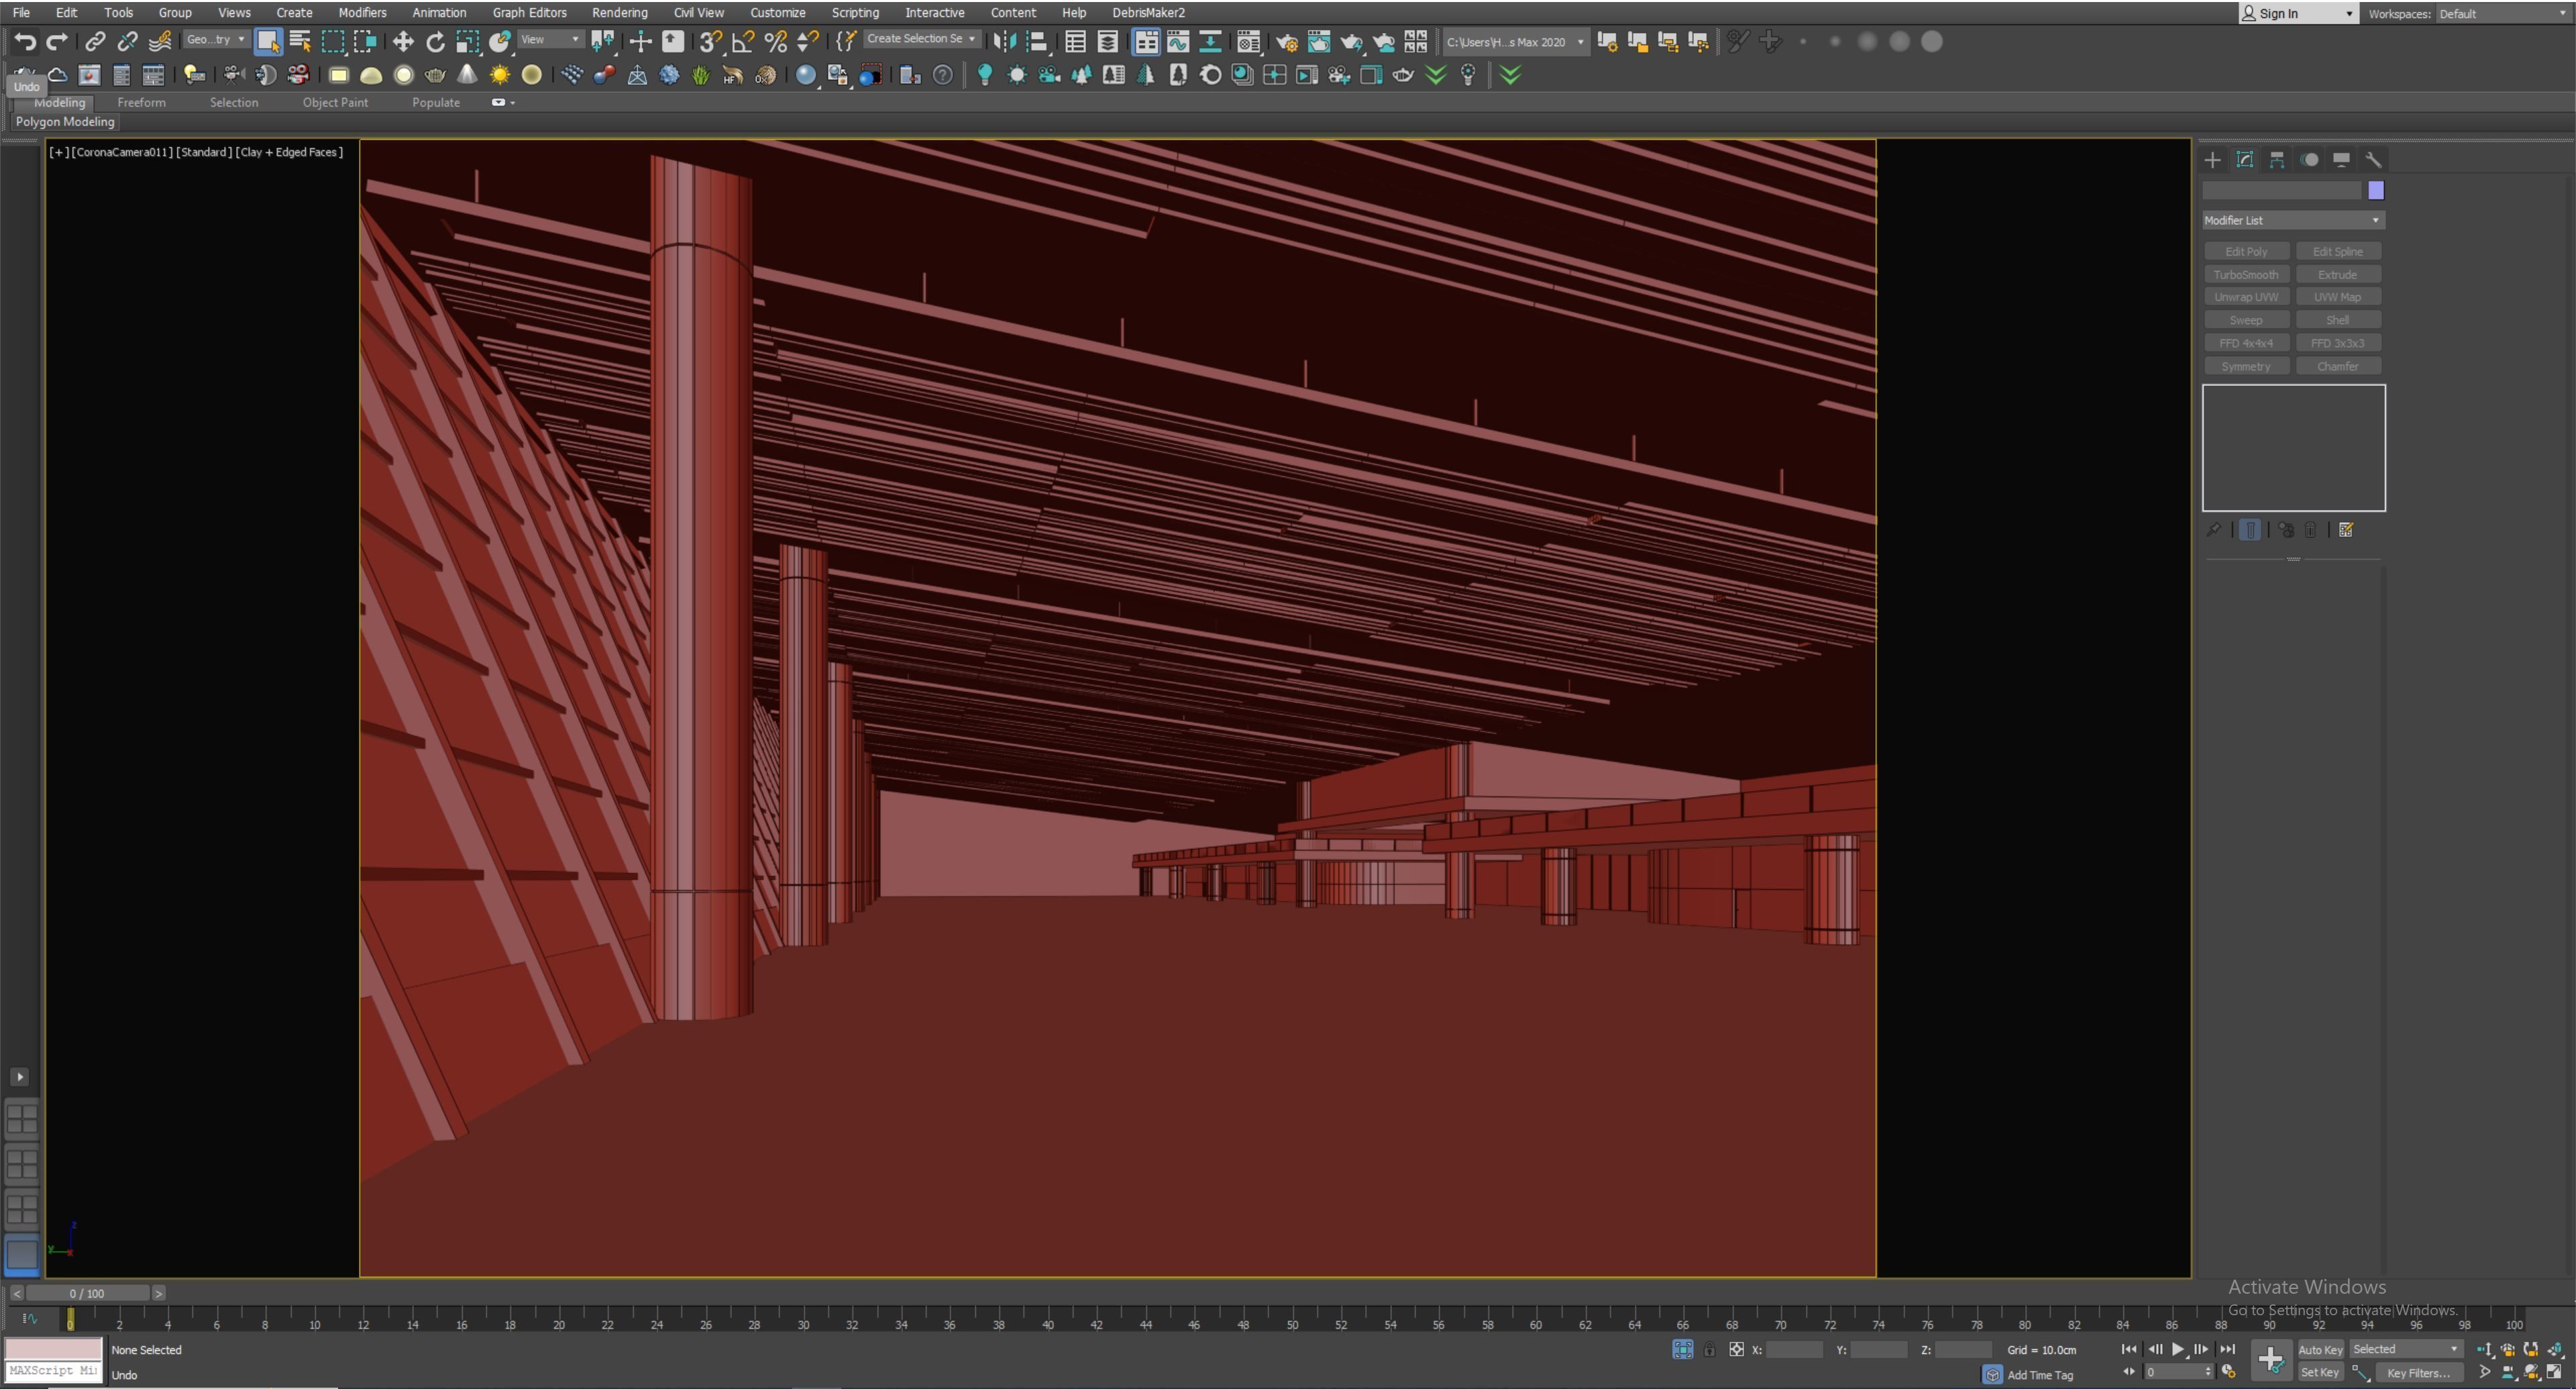
Task: Open the Curve Editor
Action: coord(1178,41)
